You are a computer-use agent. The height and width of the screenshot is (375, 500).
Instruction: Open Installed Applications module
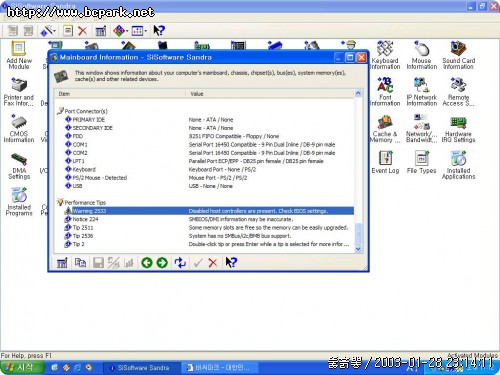coord(458,165)
